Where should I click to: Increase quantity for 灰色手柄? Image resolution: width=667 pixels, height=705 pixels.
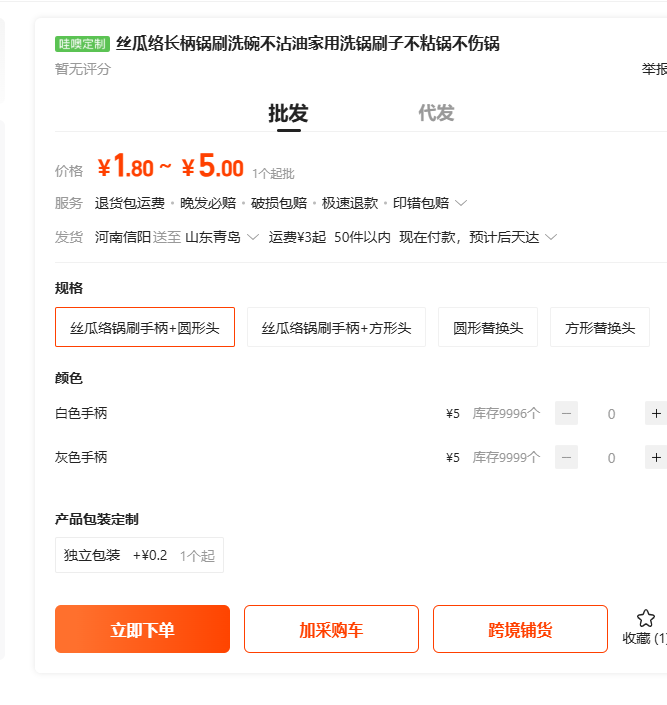[x=655, y=457]
